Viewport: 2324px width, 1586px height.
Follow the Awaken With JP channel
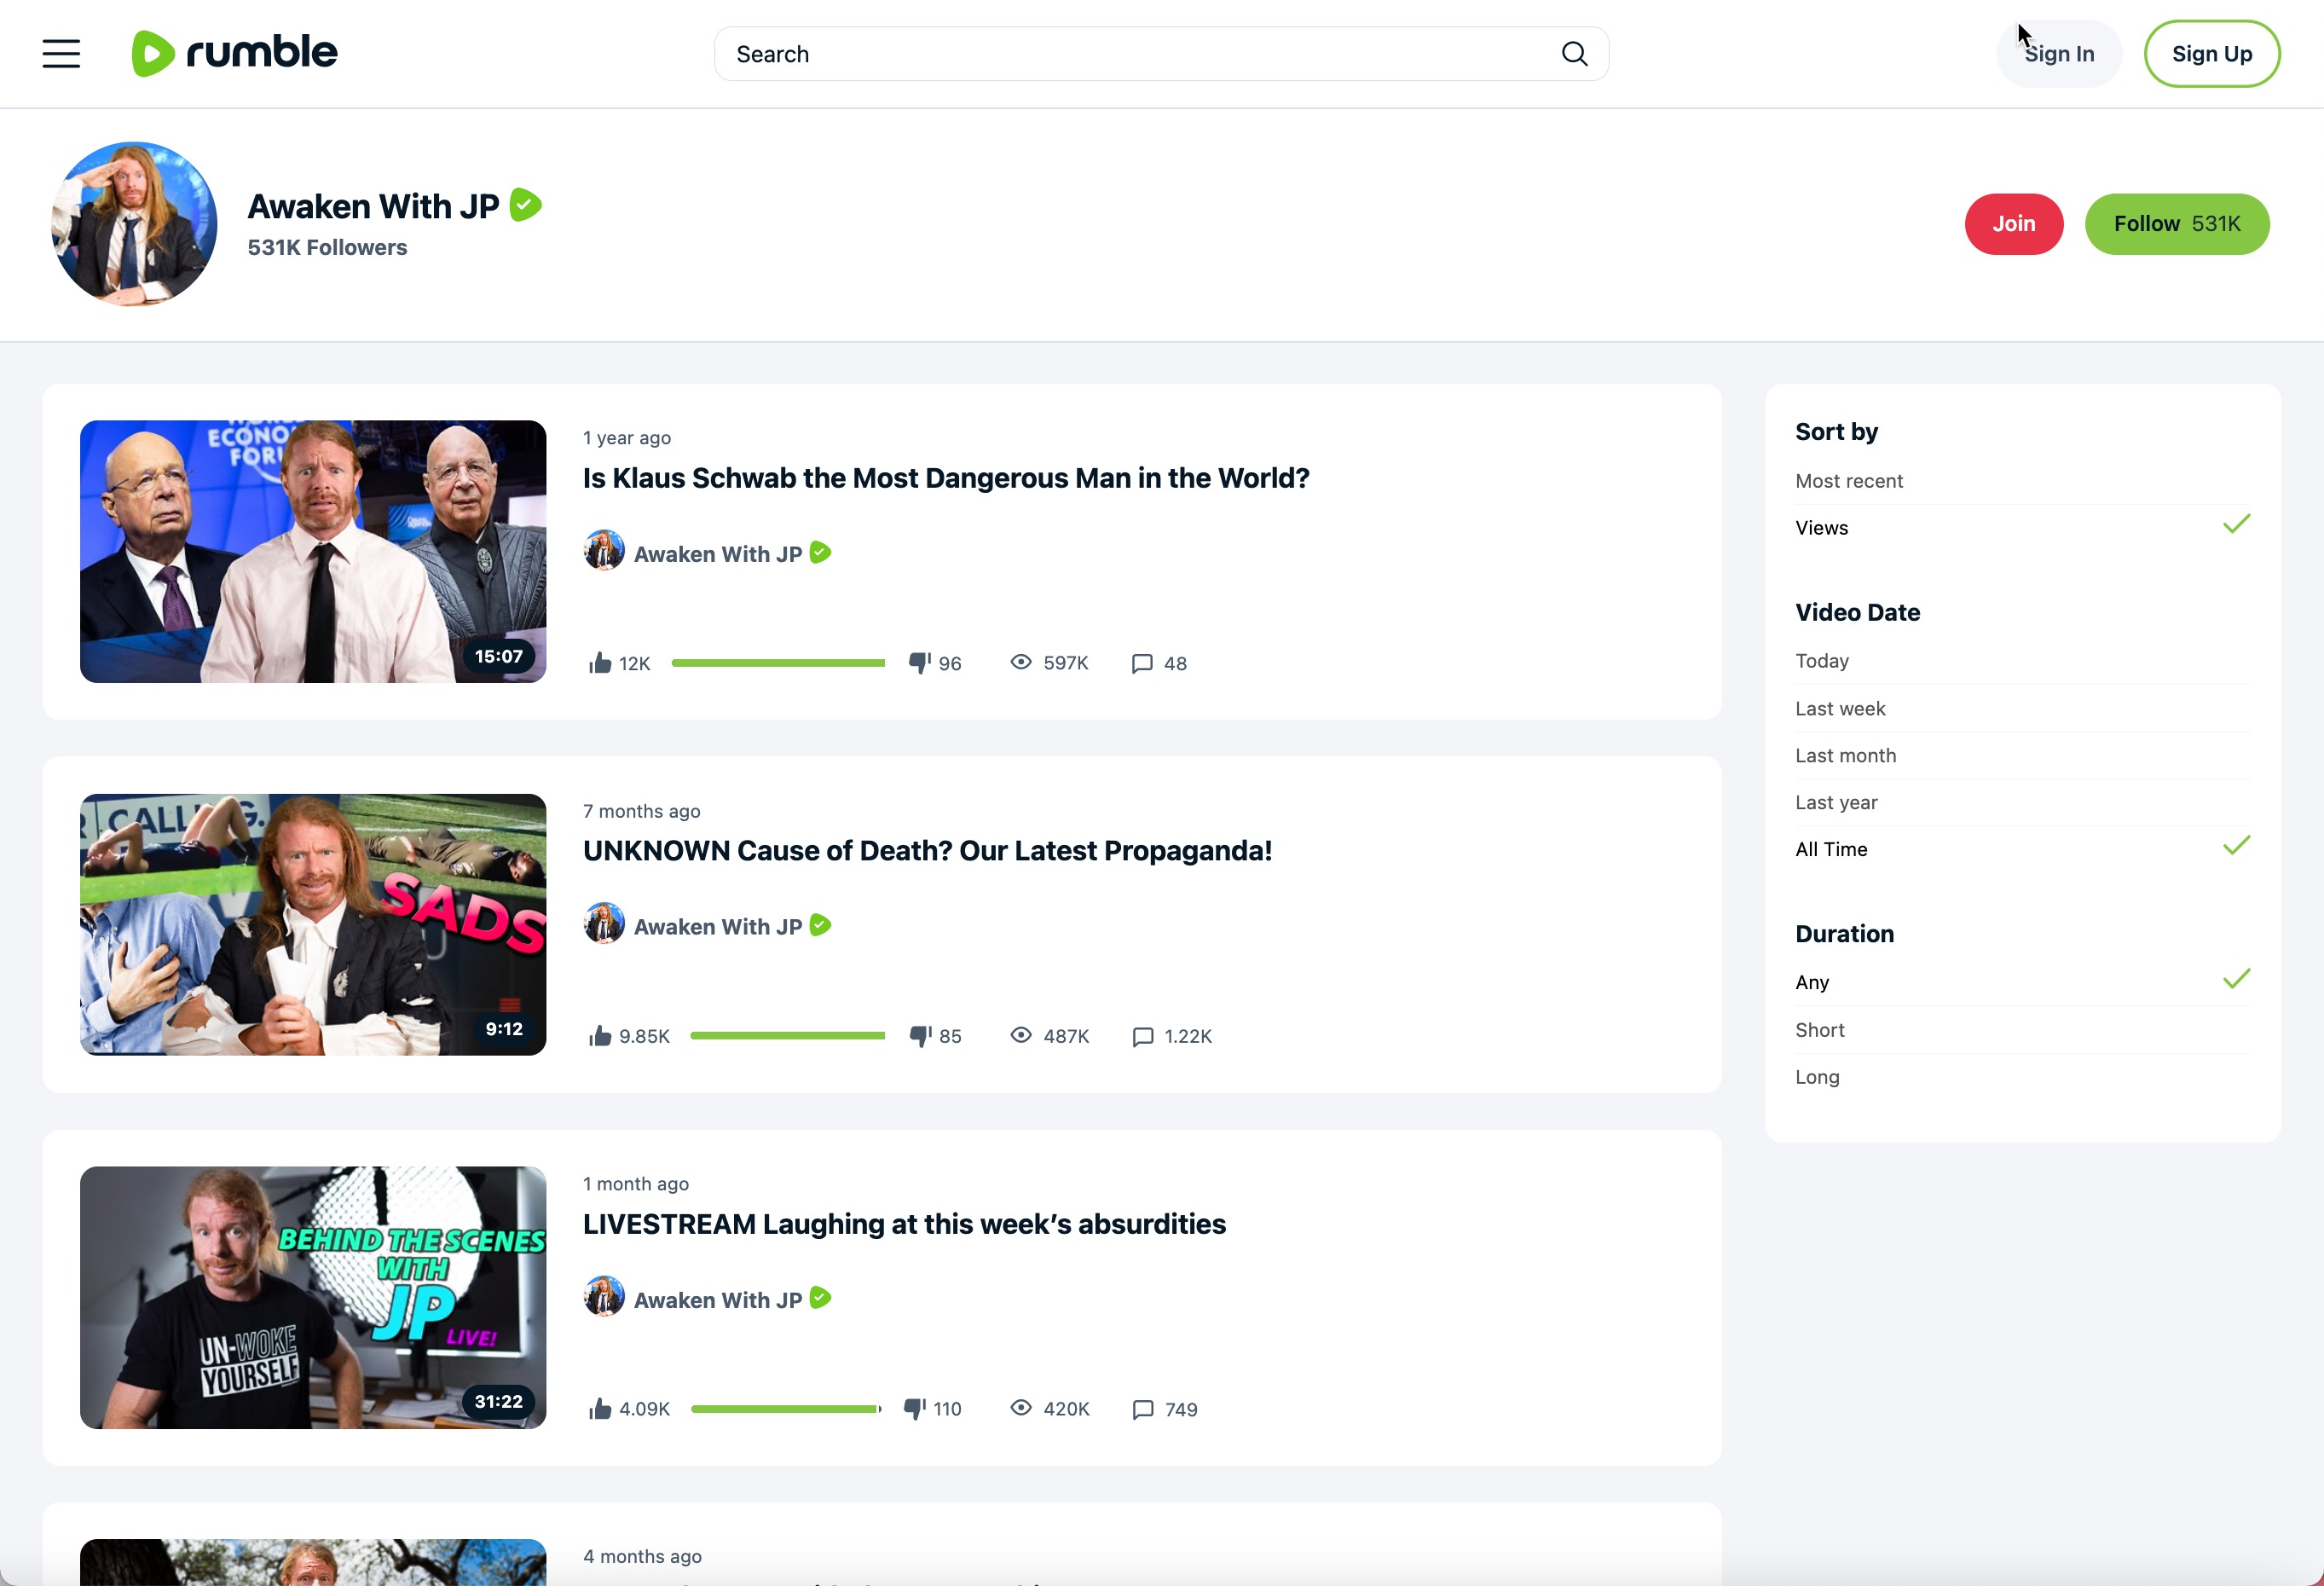click(x=2176, y=224)
